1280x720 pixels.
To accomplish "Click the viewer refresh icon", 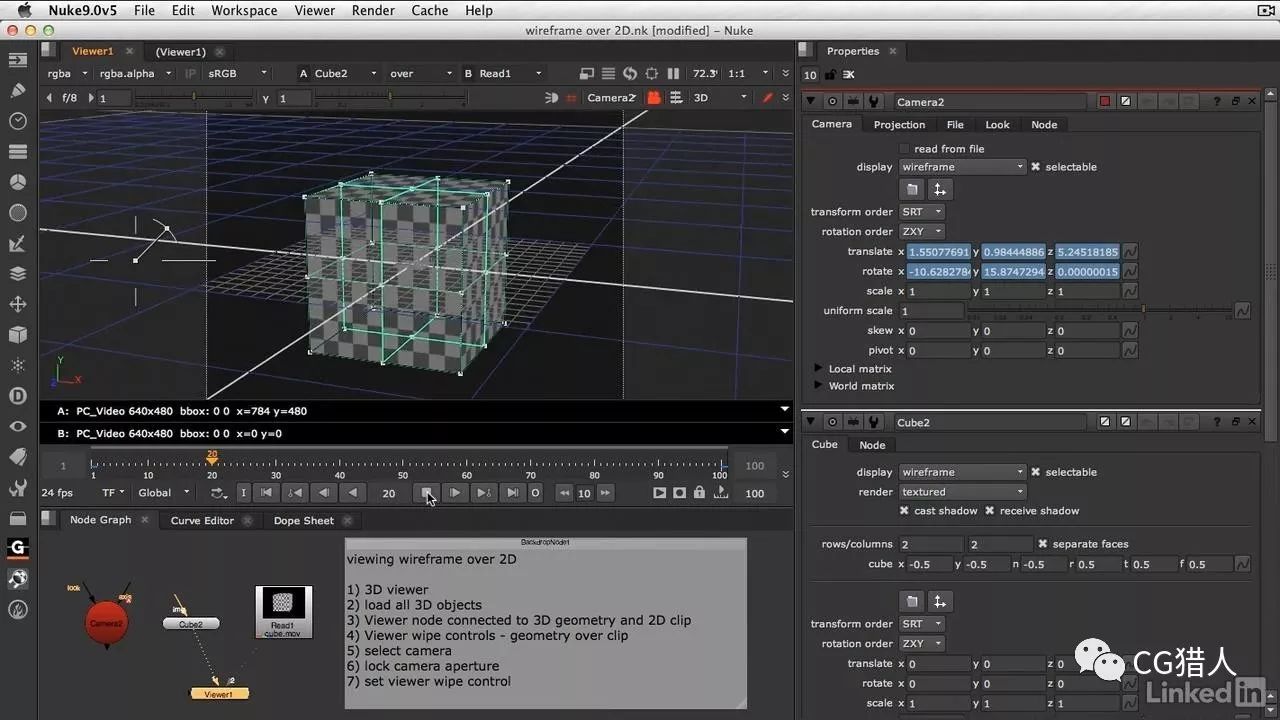I will [630, 73].
